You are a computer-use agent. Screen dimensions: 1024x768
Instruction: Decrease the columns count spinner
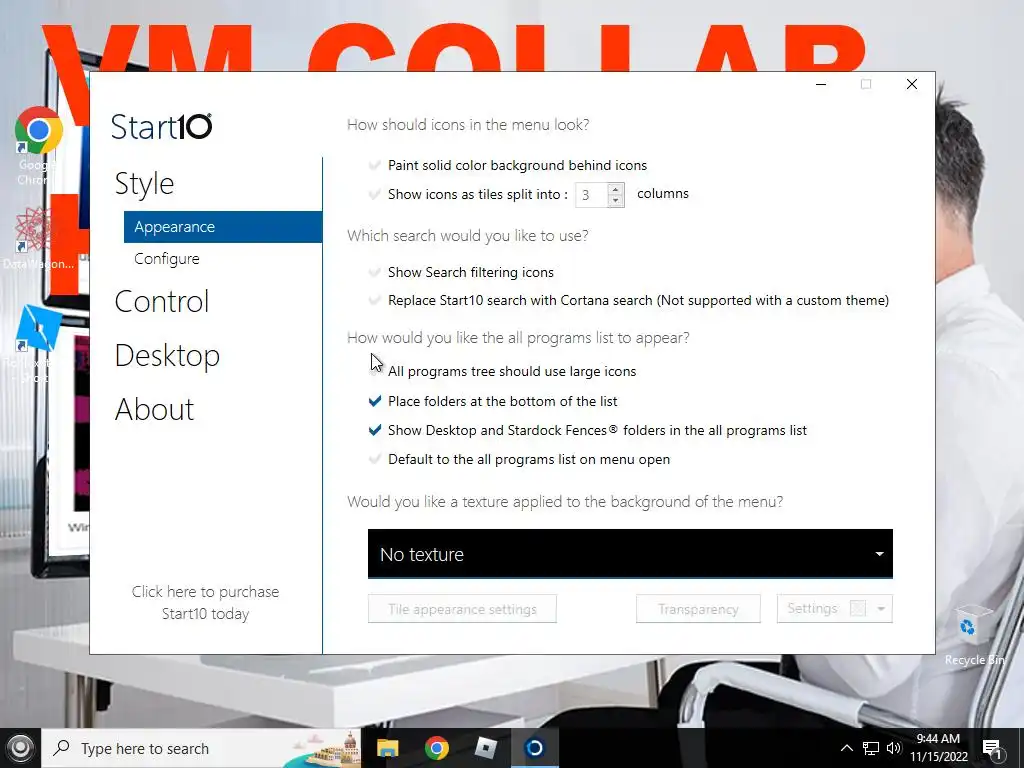(615, 200)
